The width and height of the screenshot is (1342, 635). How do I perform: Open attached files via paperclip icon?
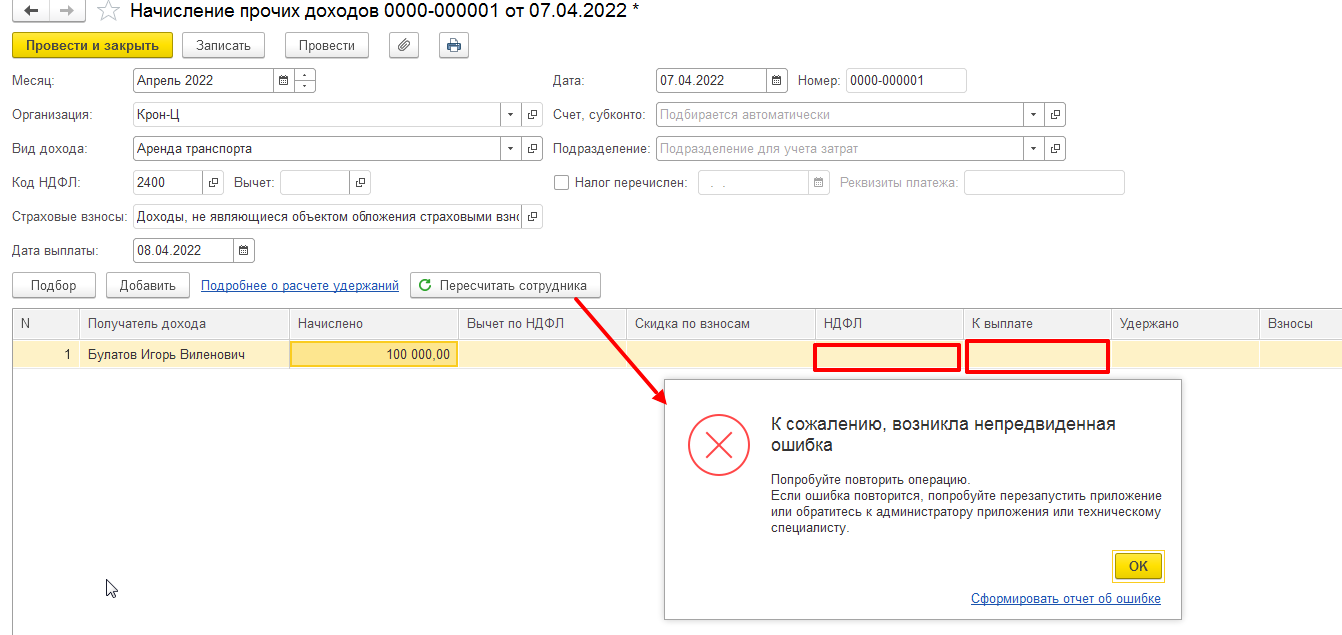(x=403, y=45)
